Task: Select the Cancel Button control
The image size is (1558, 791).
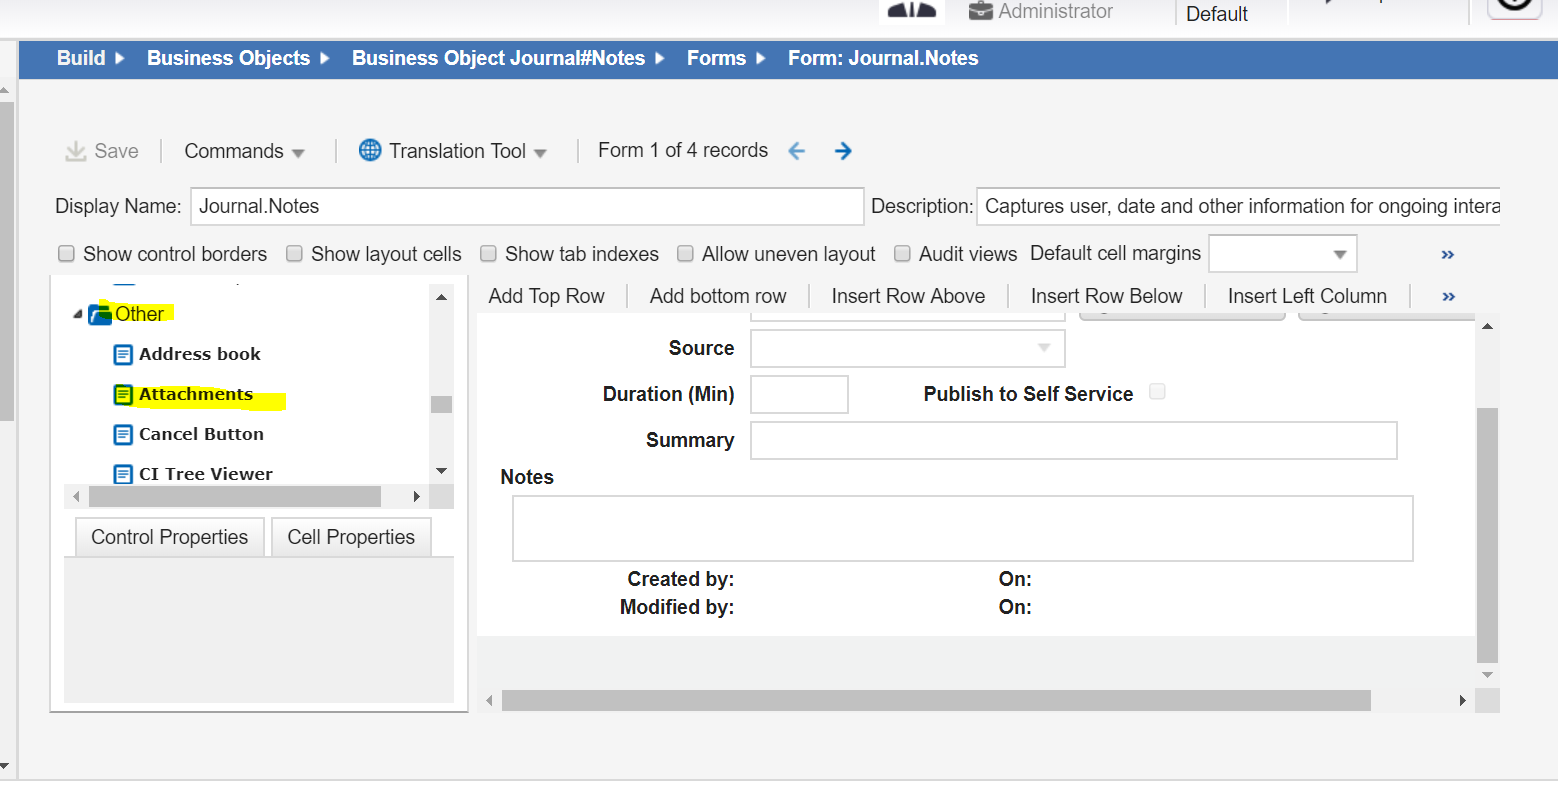Action: click(x=201, y=434)
